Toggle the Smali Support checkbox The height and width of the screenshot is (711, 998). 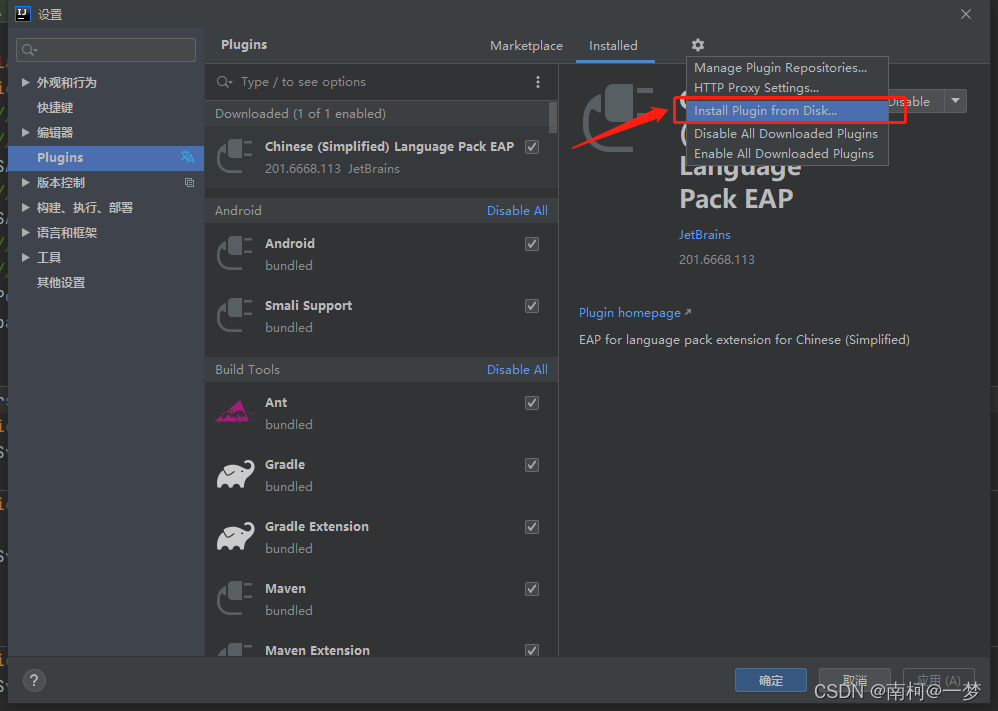point(532,306)
